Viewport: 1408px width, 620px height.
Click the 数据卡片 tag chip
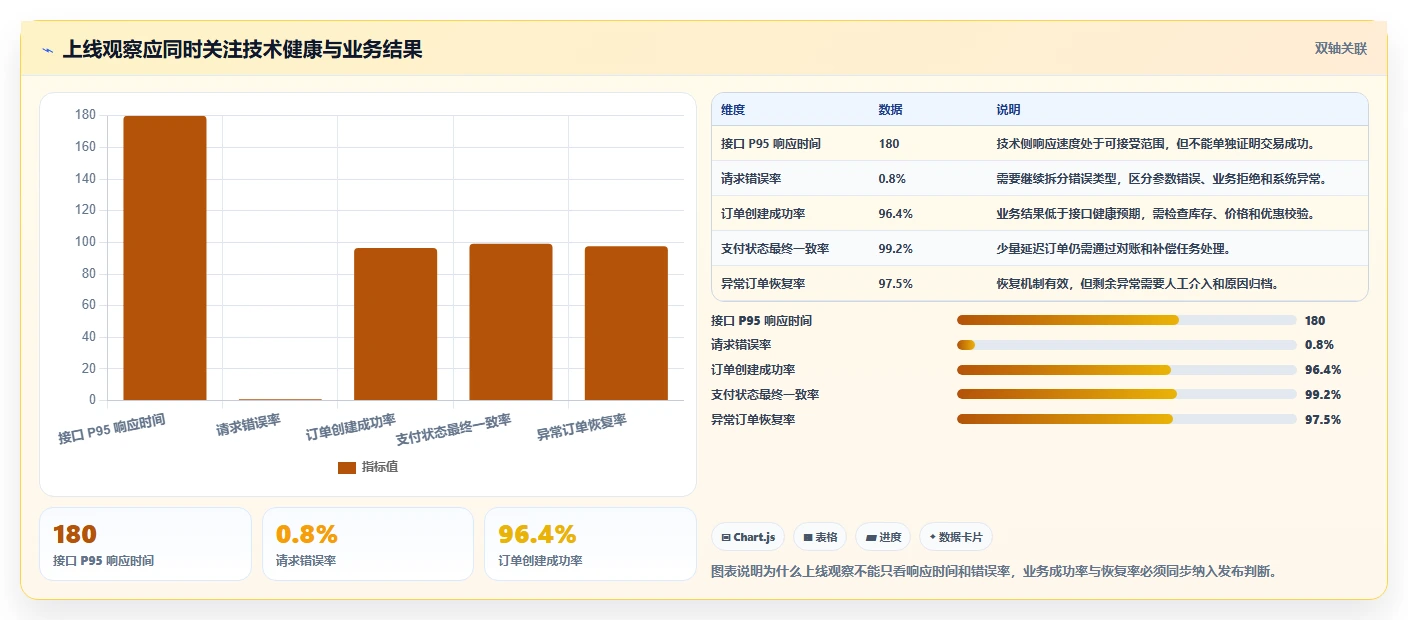click(x=956, y=537)
